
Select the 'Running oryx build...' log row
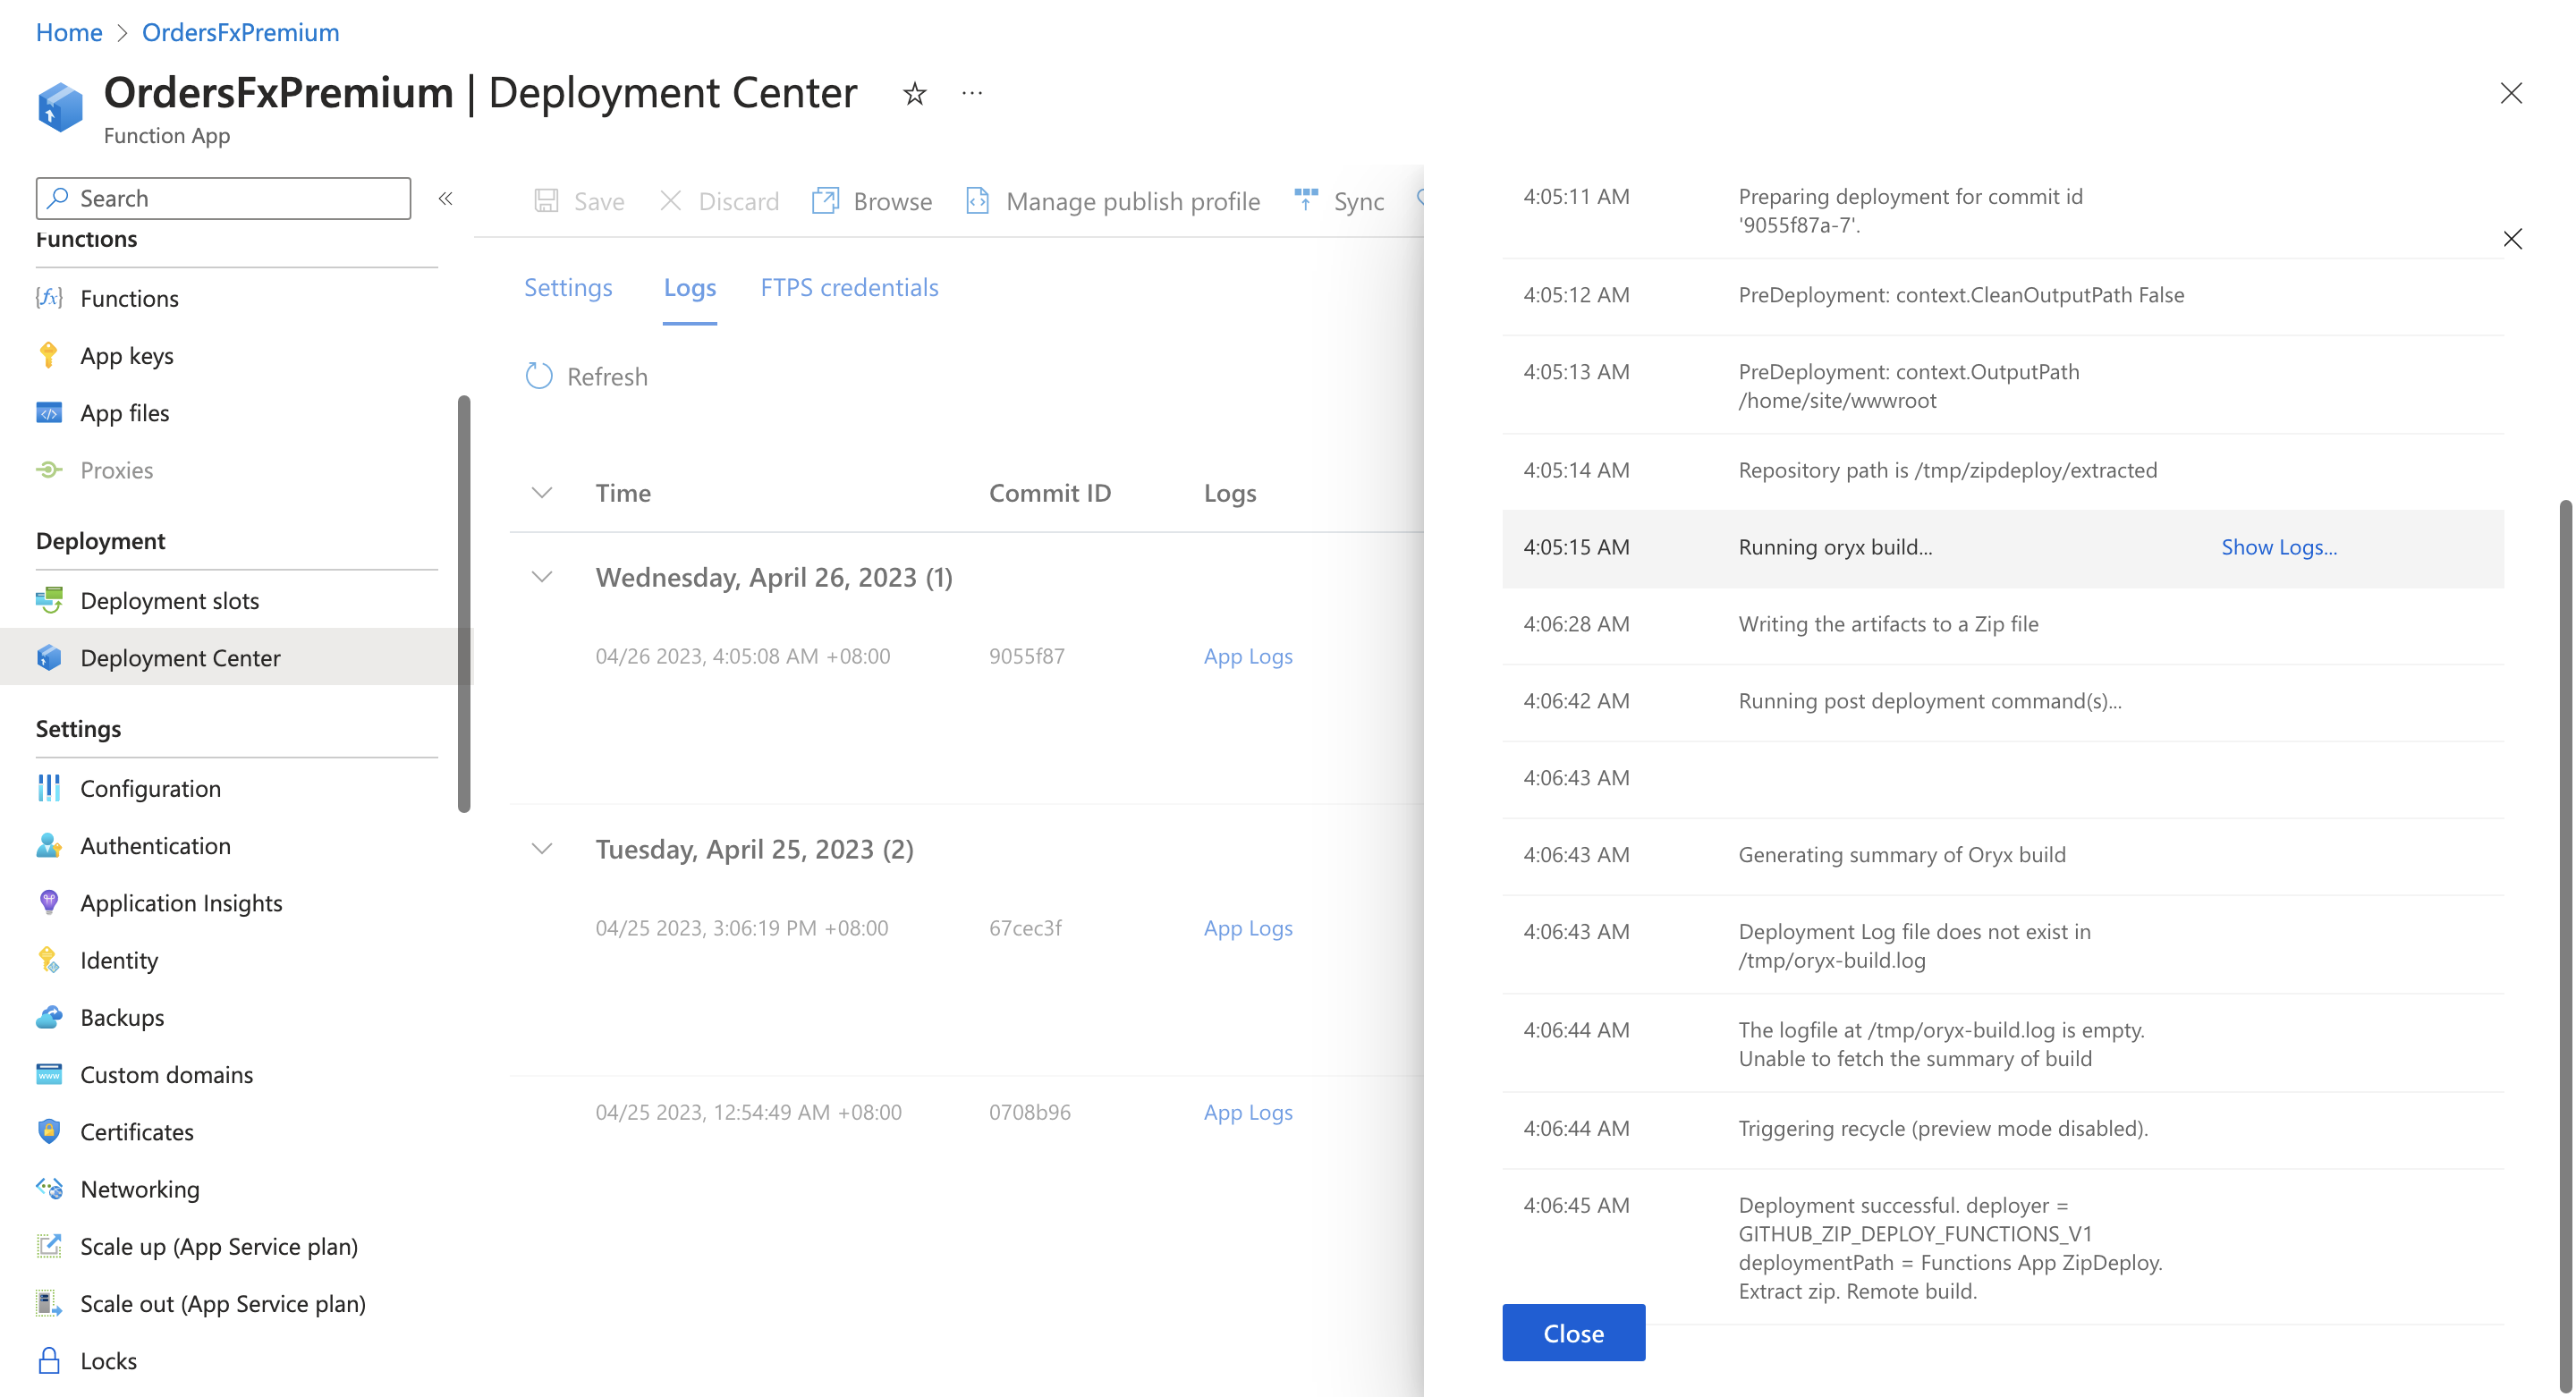pos(2002,548)
